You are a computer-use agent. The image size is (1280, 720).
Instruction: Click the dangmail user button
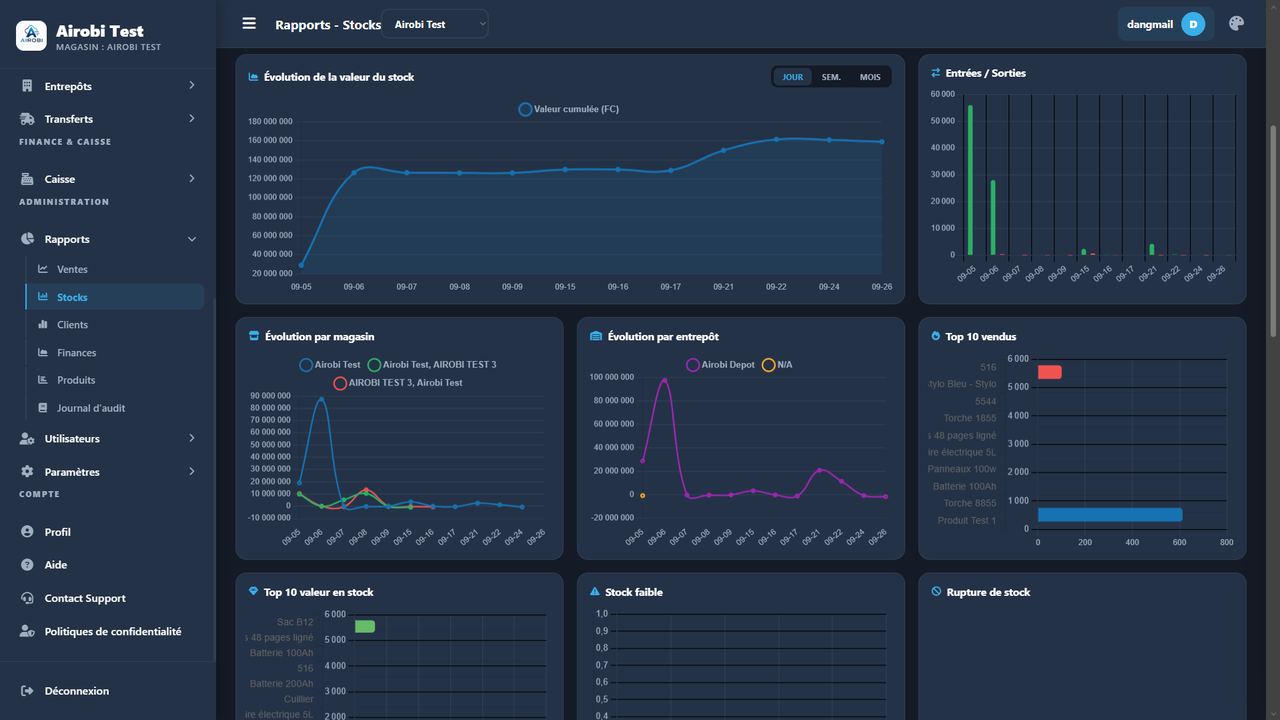tap(1166, 24)
